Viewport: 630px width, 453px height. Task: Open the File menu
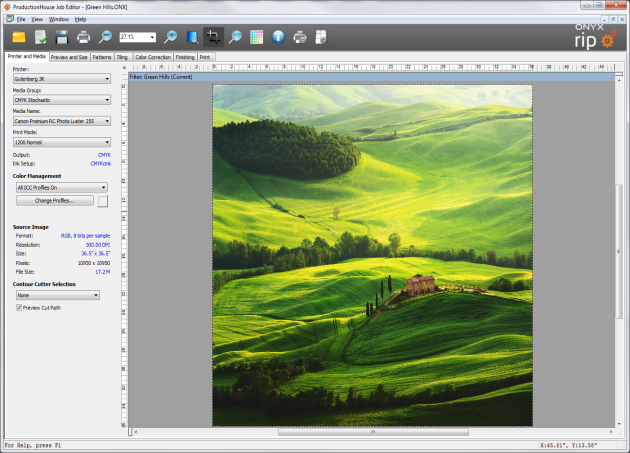22,19
